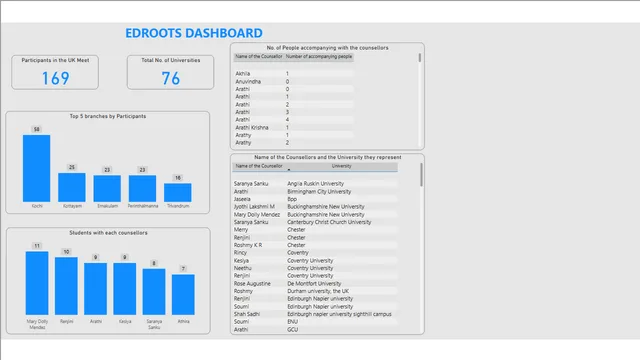Click the counsellors and university table's scrollbar
The height and width of the screenshot is (360, 640).
pos(421,175)
